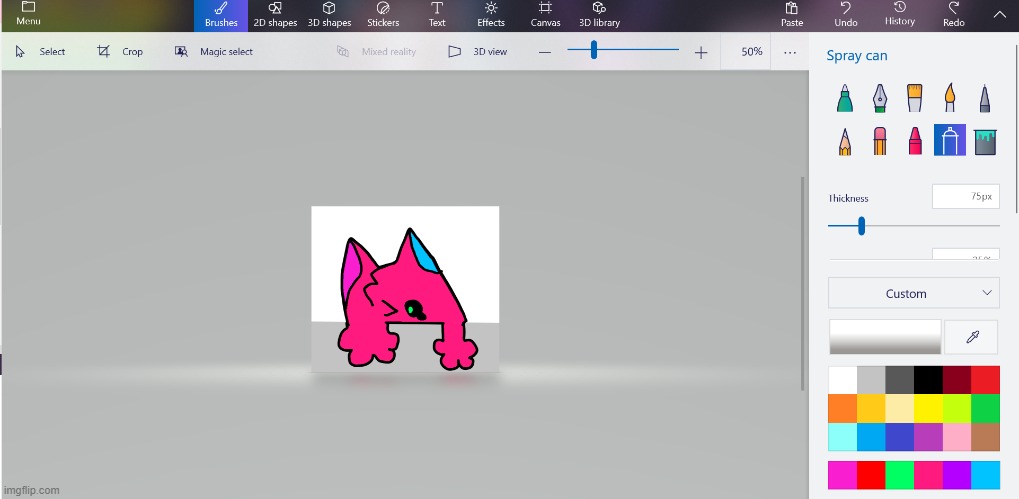Click the Redo button
The image size is (1019, 499).
click(953, 16)
